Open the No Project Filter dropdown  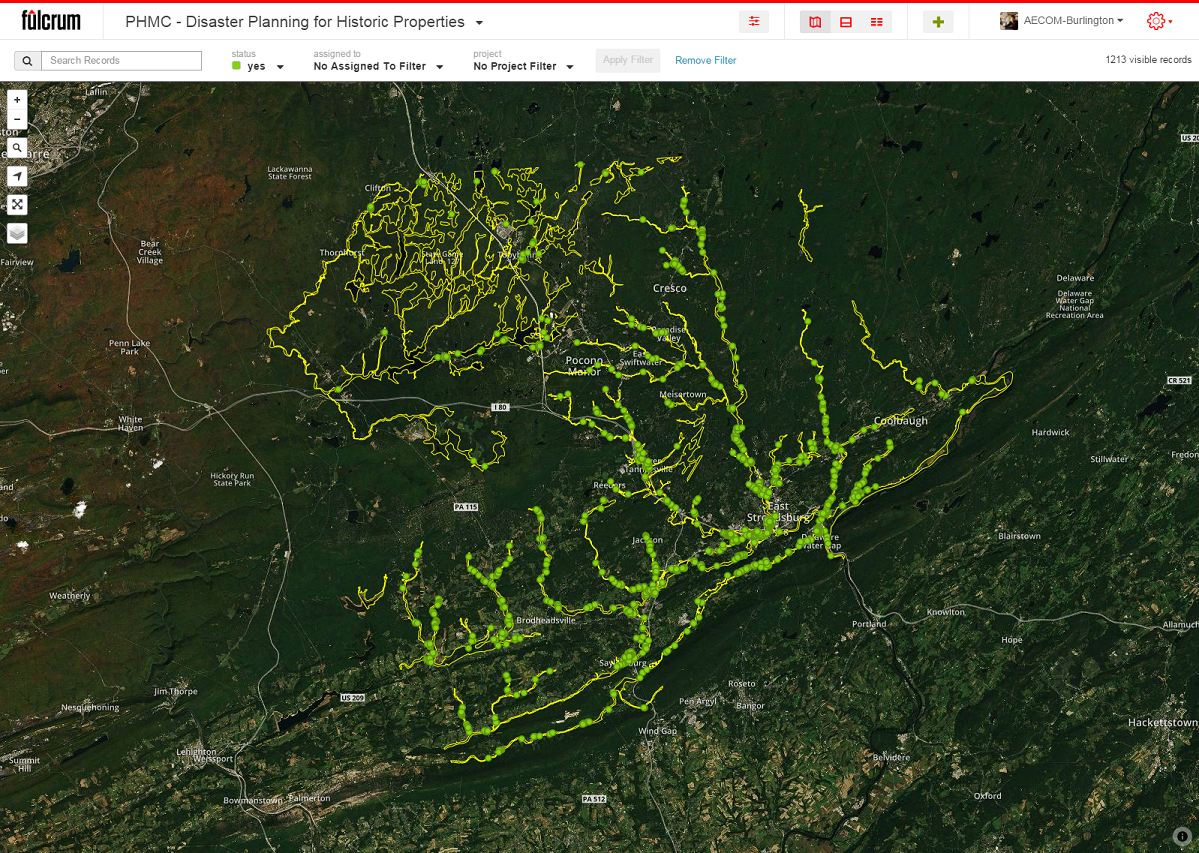tap(523, 67)
